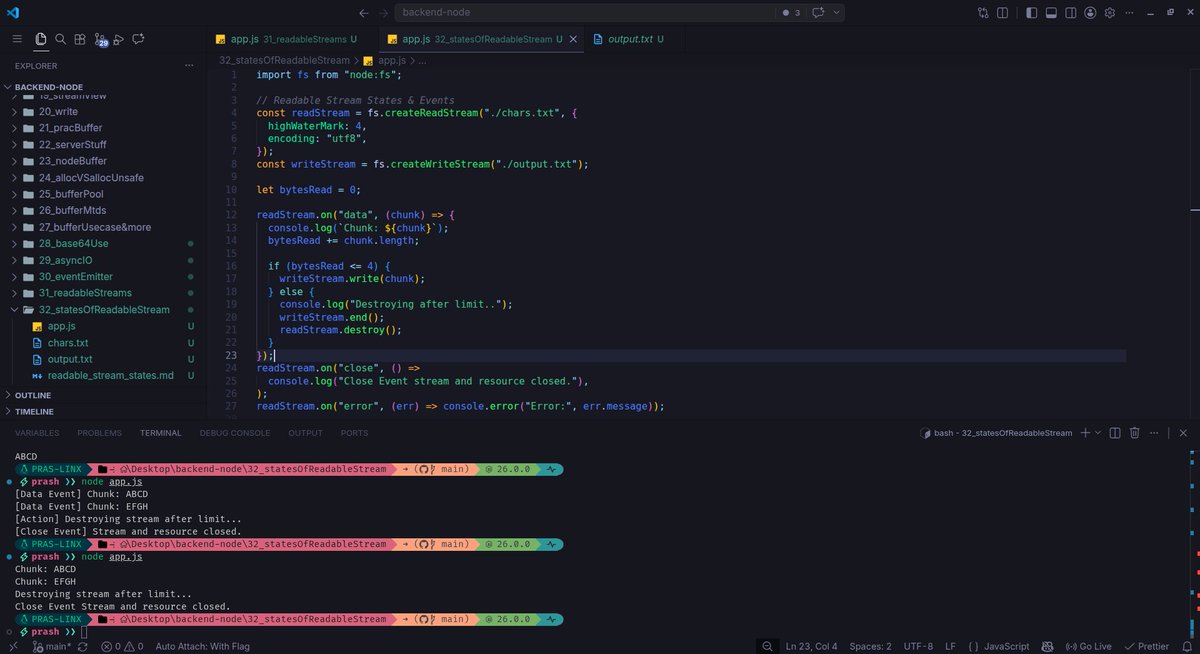Switch to the PROBLEMS panel tab
The width and height of the screenshot is (1200, 654).
(x=99, y=433)
